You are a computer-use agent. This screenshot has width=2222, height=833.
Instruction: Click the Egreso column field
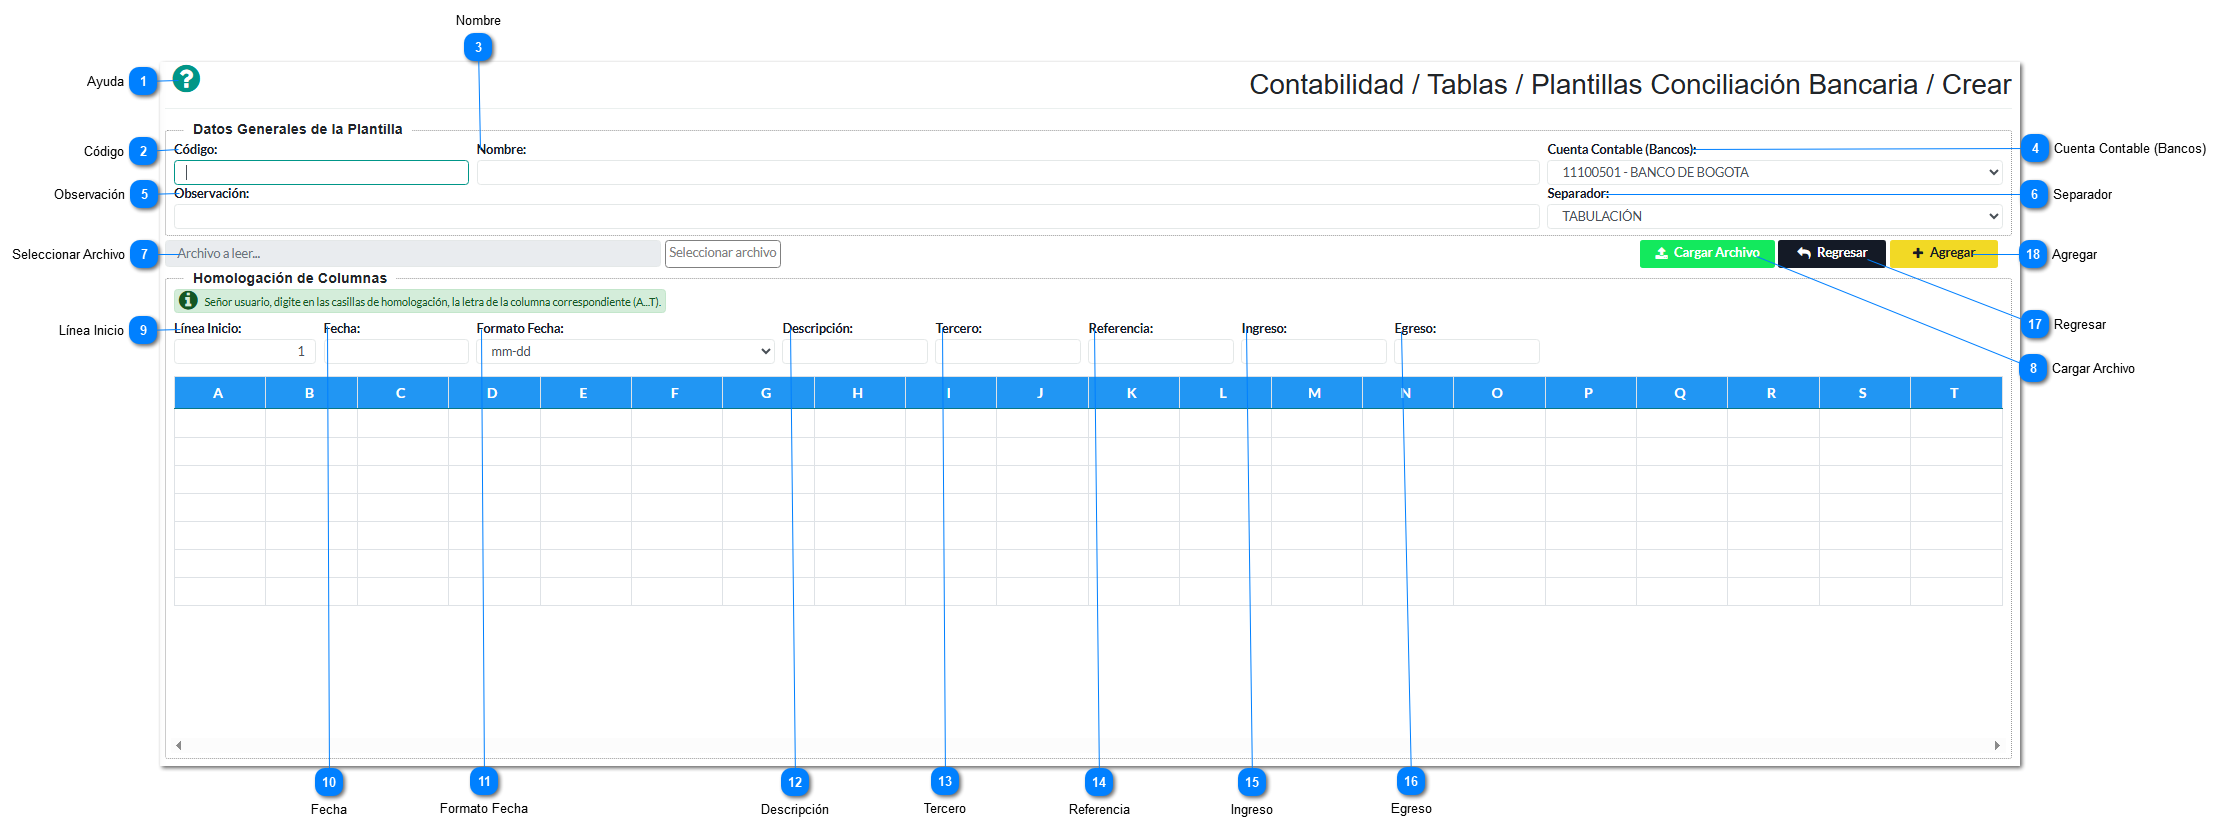(x=1467, y=352)
